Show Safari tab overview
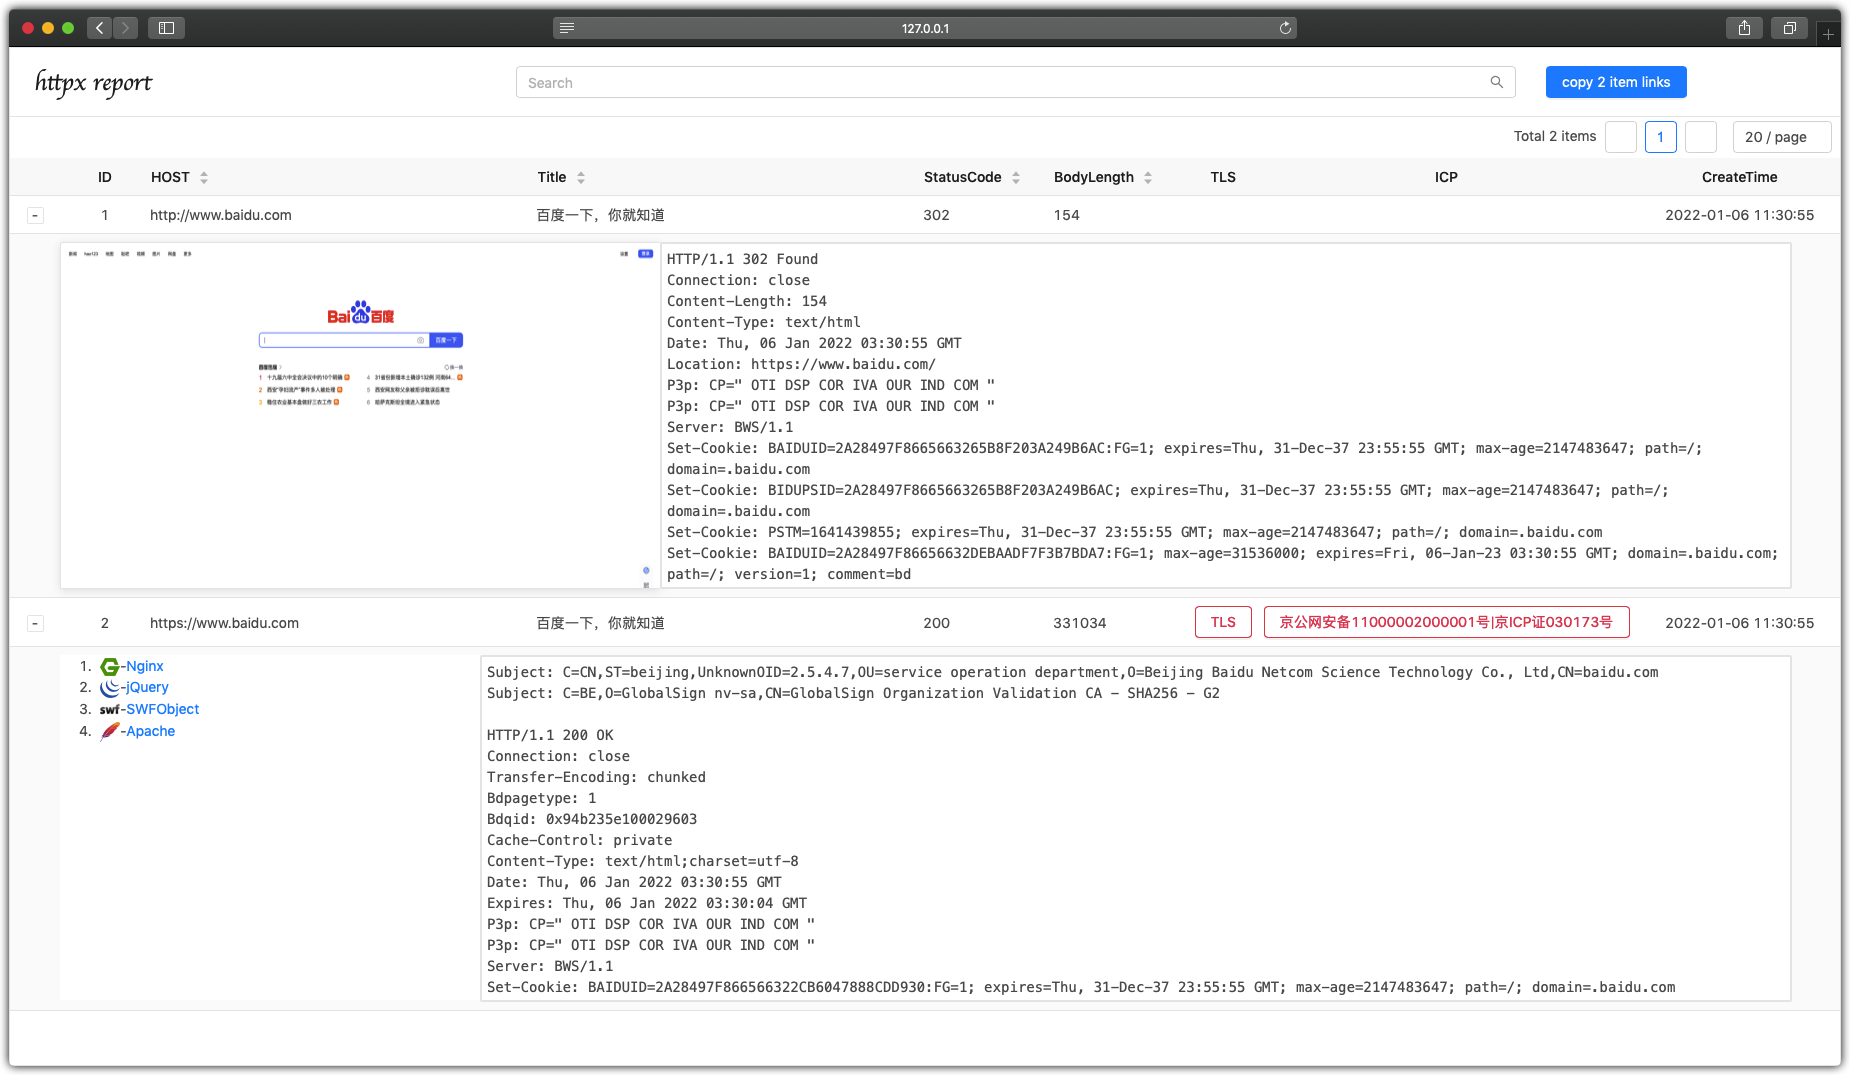The height and width of the screenshot is (1075, 1850). [1790, 28]
